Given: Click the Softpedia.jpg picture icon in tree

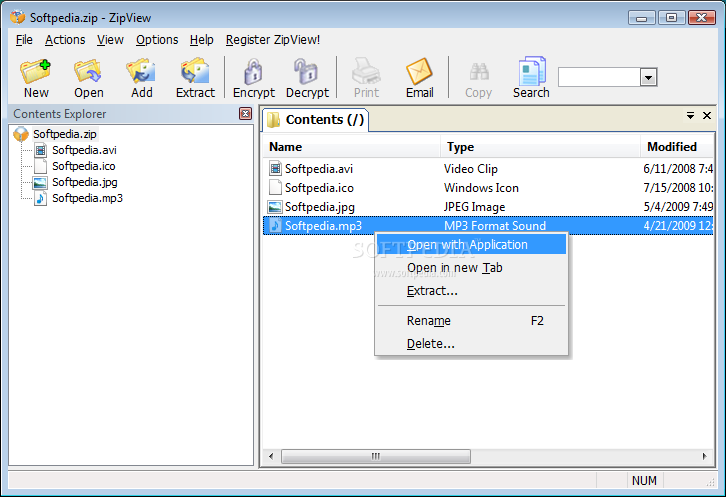Looking at the screenshot, I should click(x=40, y=182).
